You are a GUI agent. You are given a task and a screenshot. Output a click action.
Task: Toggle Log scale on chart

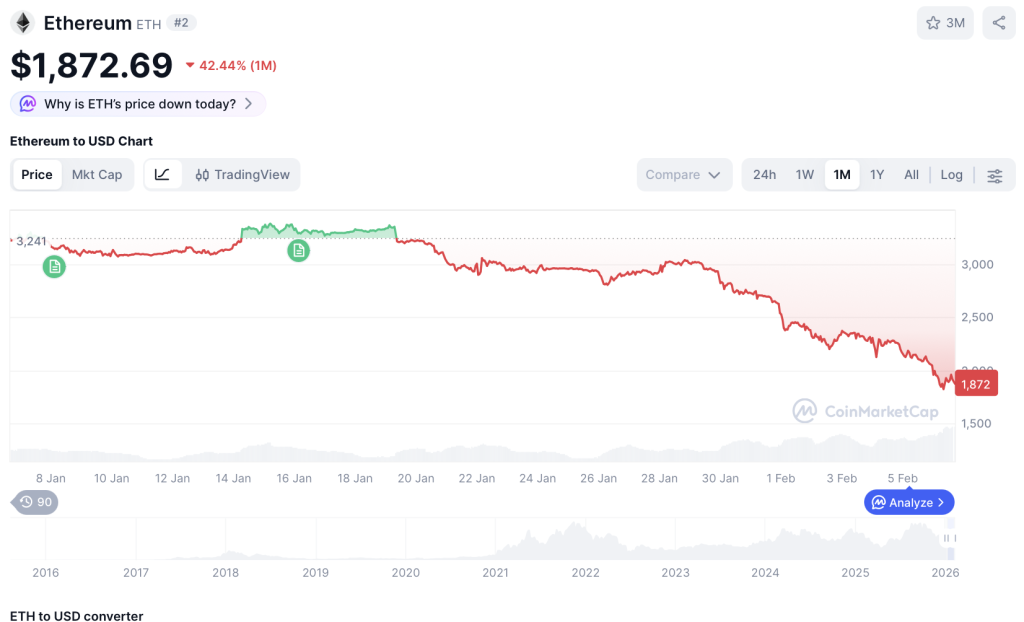click(x=951, y=175)
